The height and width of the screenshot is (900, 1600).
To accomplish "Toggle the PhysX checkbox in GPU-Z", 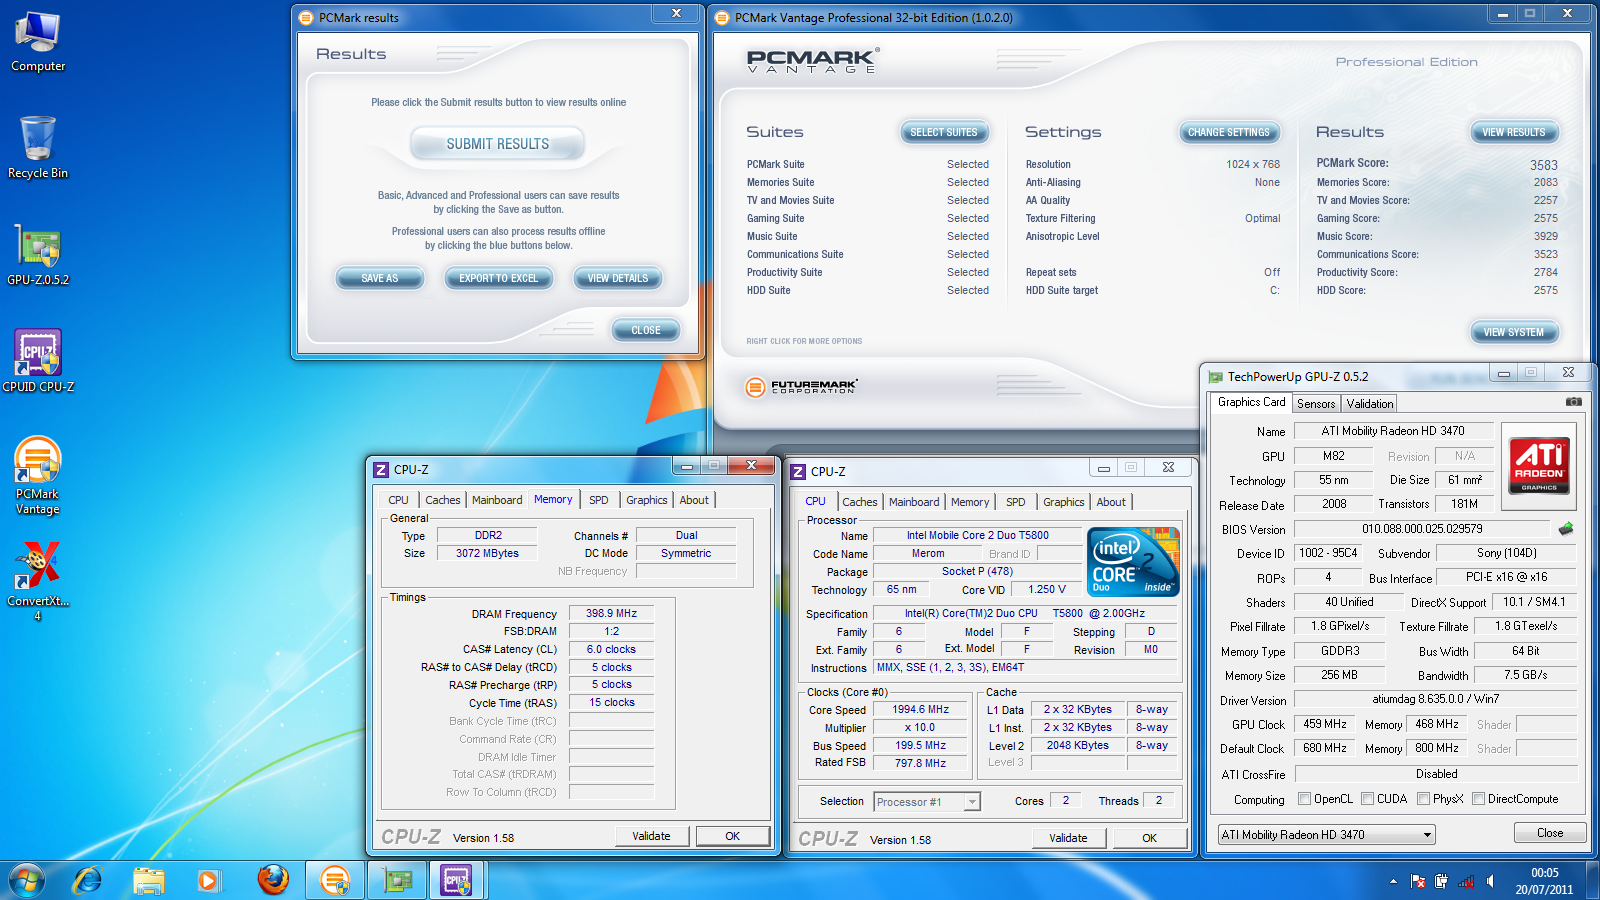I will [x=1423, y=798].
